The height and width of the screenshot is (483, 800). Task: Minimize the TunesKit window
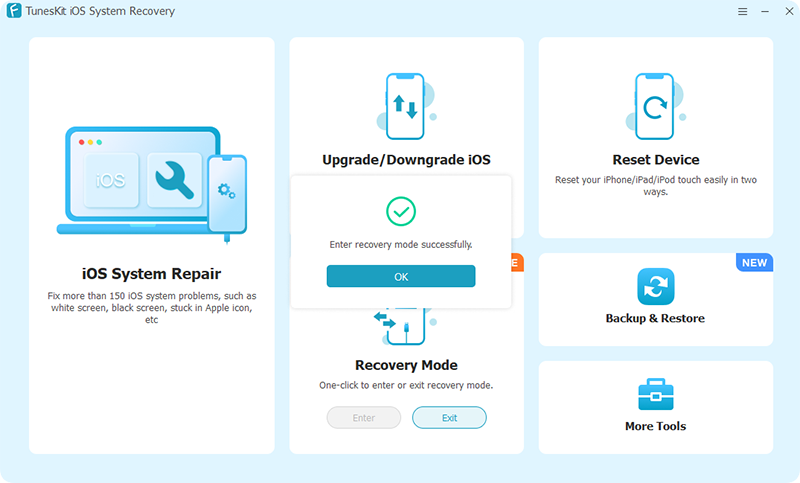[x=765, y=11]
